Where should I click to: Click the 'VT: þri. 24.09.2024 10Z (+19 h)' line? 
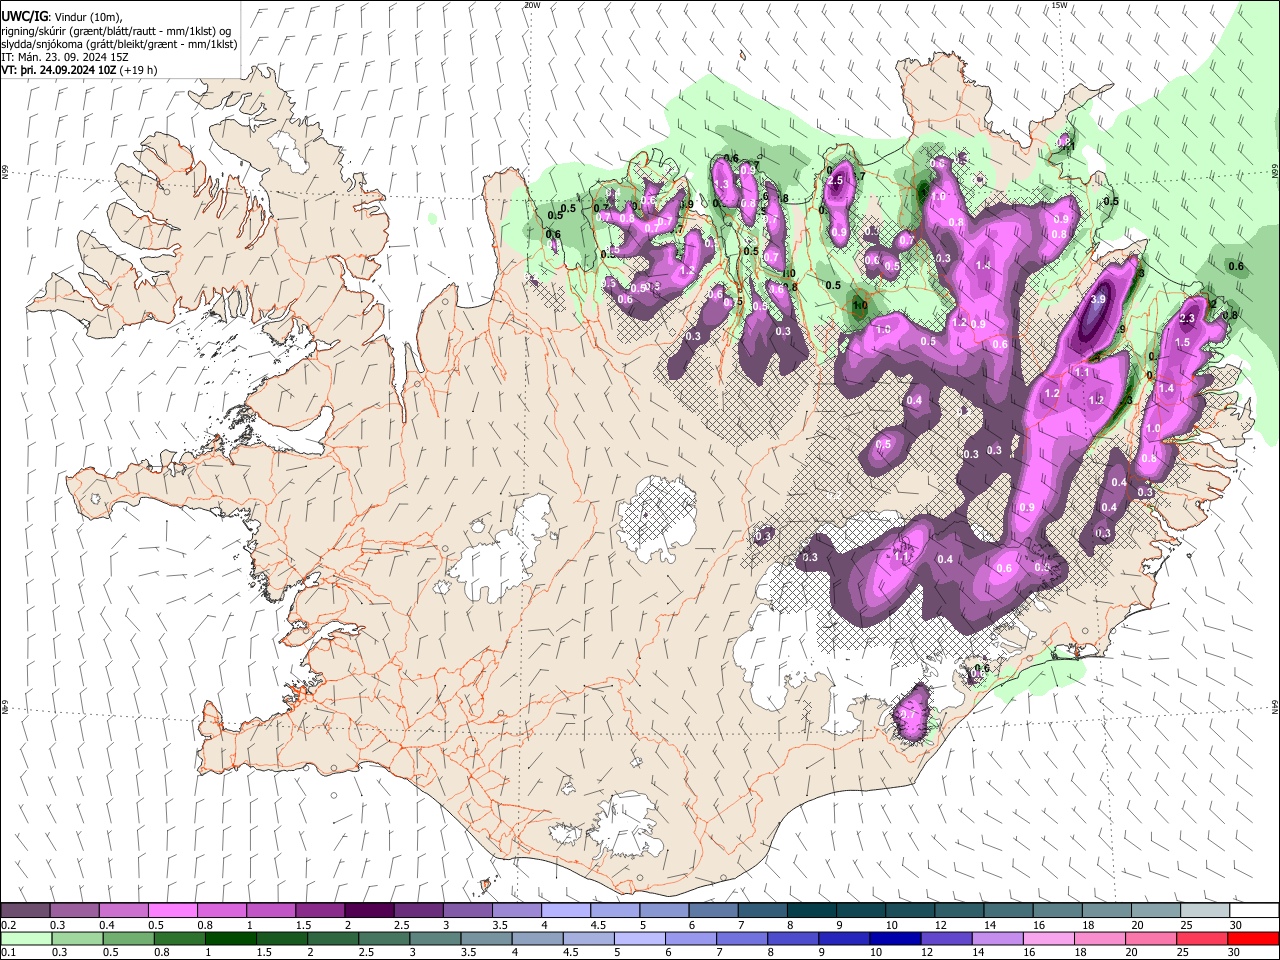[x=79, y=71]
